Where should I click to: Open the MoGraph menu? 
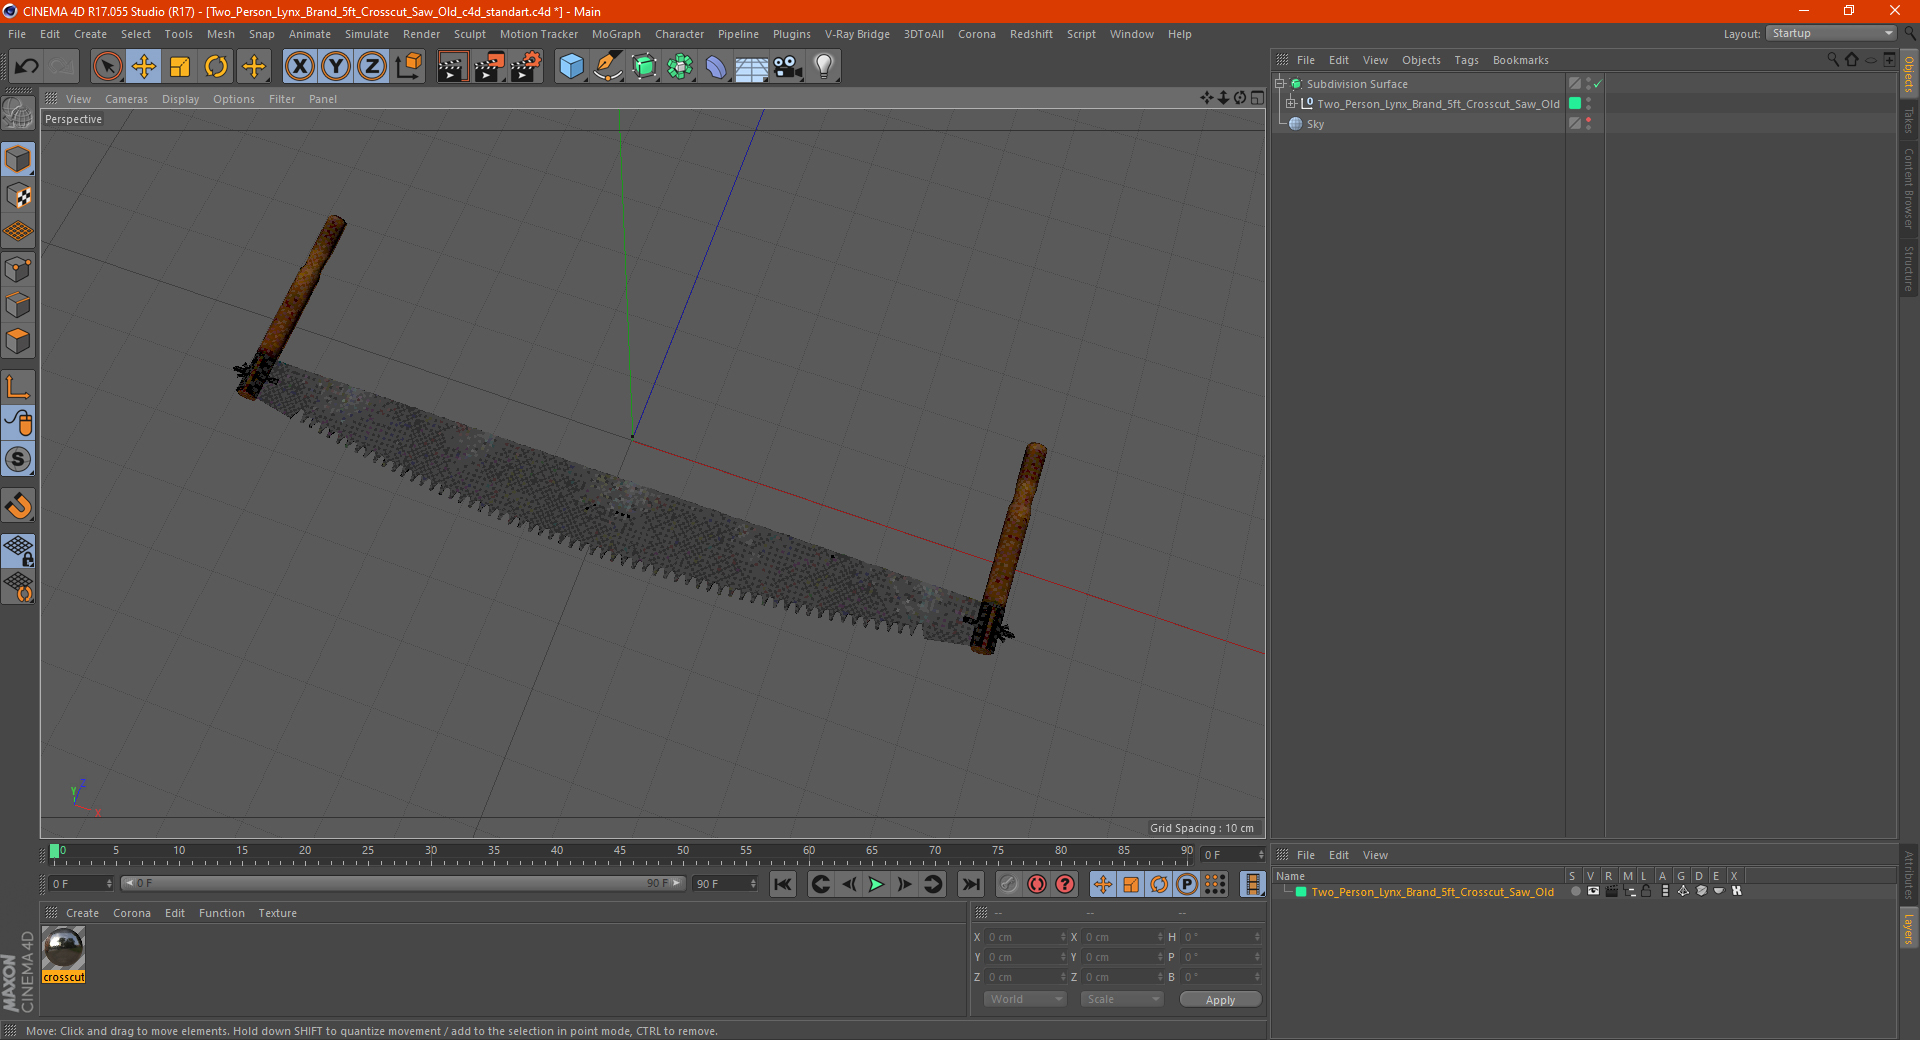click(x=616, y=34)
